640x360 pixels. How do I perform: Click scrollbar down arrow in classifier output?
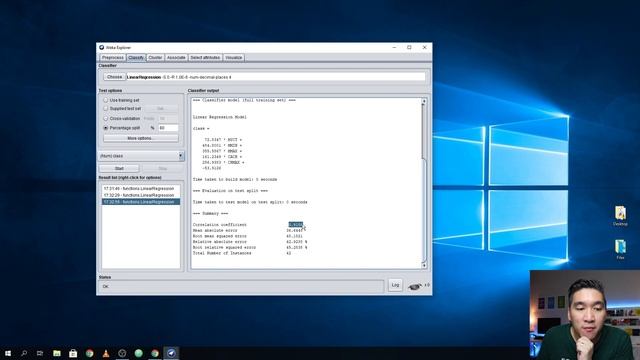[424, 265]
